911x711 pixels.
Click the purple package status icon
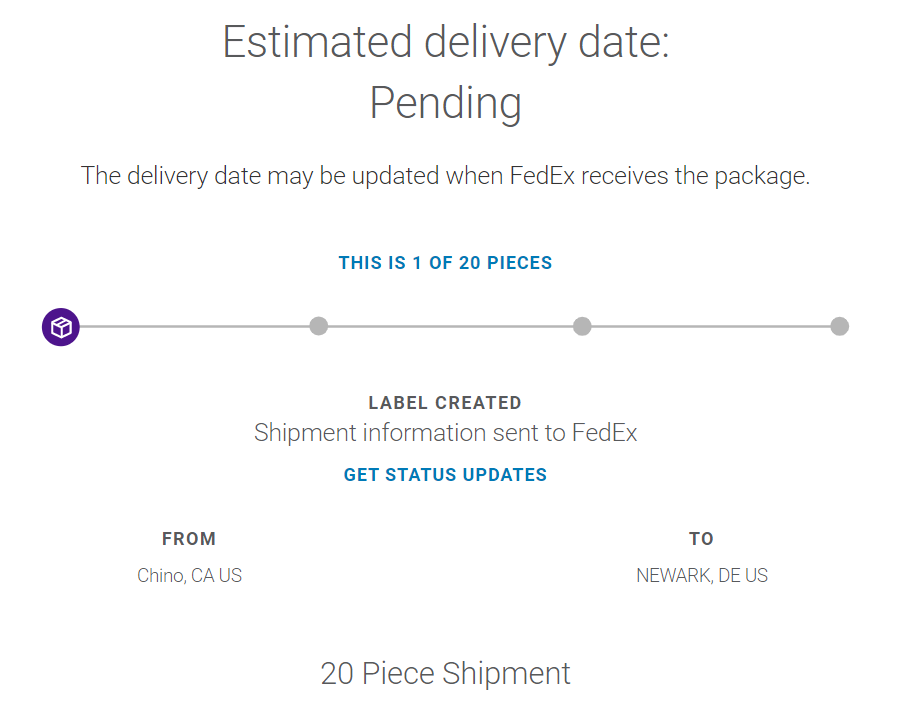[61, 327]
